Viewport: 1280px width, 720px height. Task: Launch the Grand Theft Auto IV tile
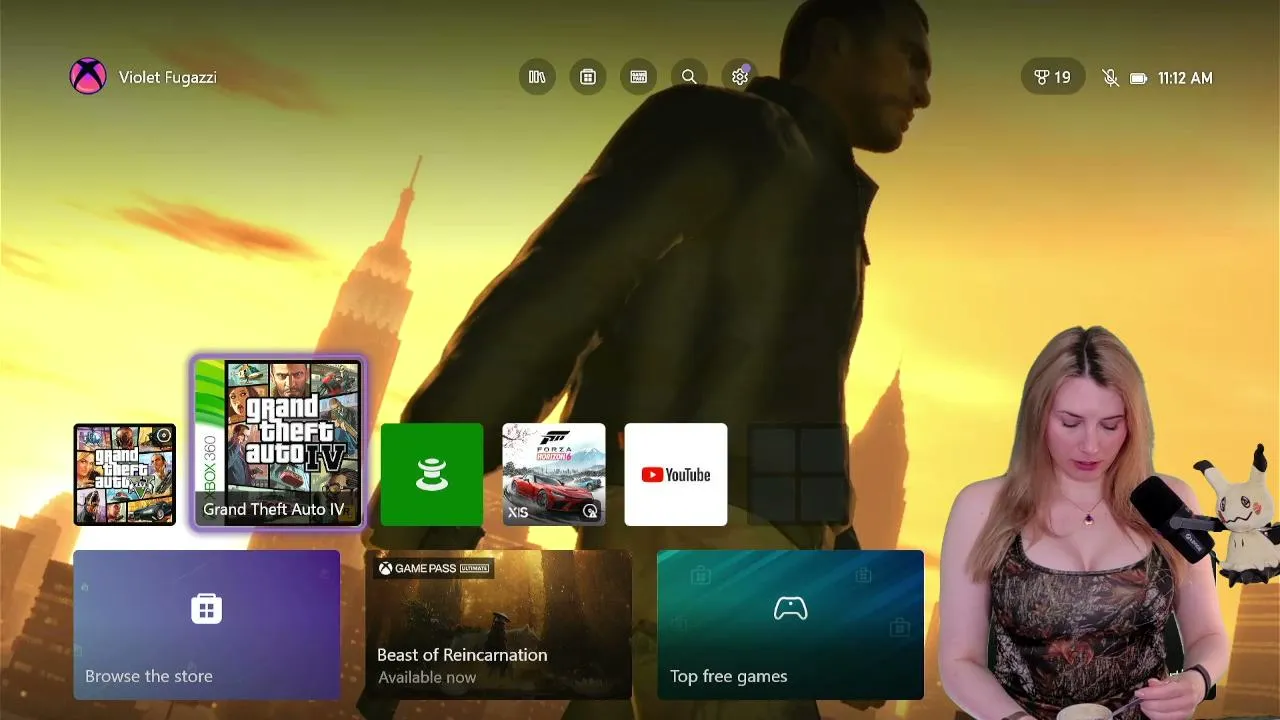click(278, 443)
